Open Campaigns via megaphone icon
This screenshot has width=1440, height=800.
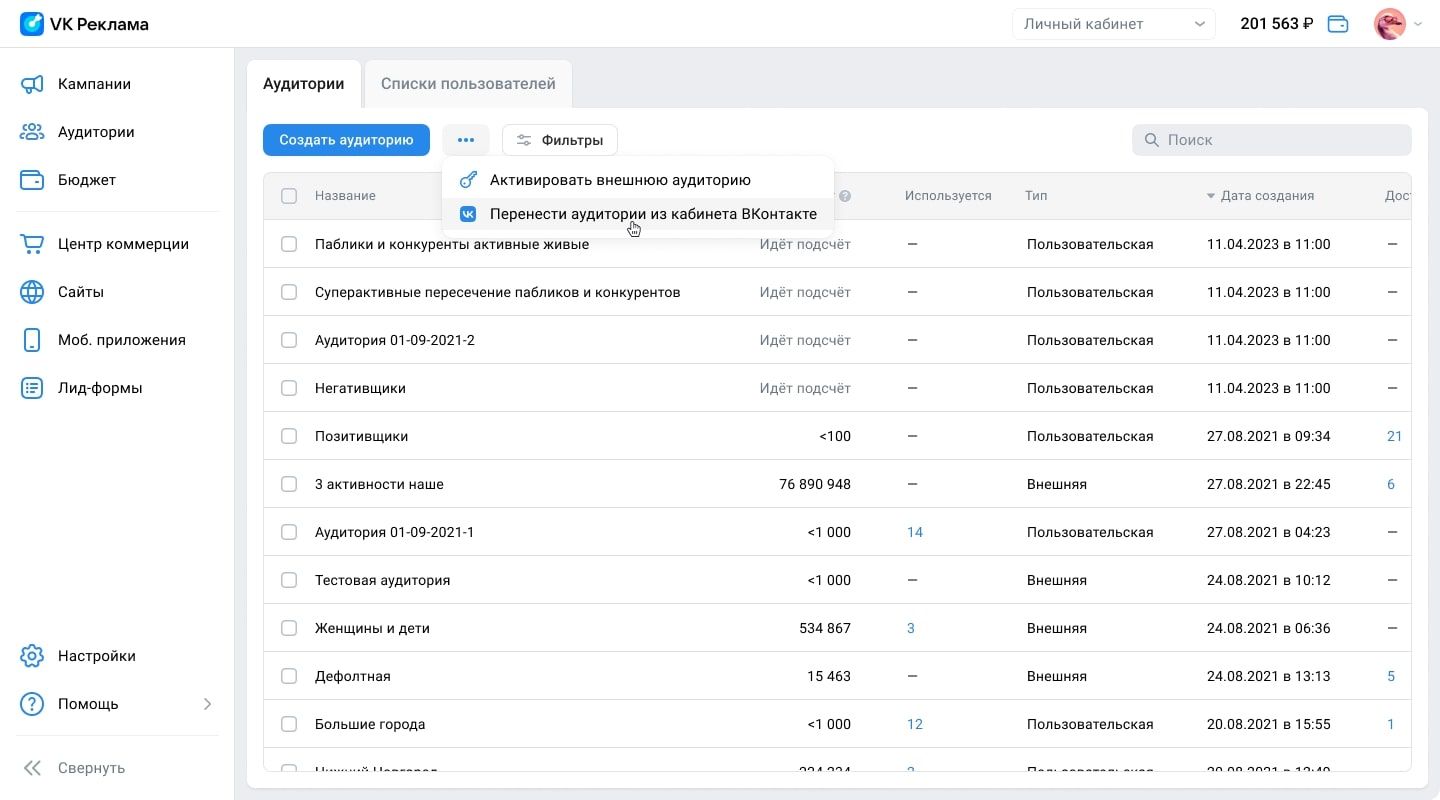tap(32, 84)
